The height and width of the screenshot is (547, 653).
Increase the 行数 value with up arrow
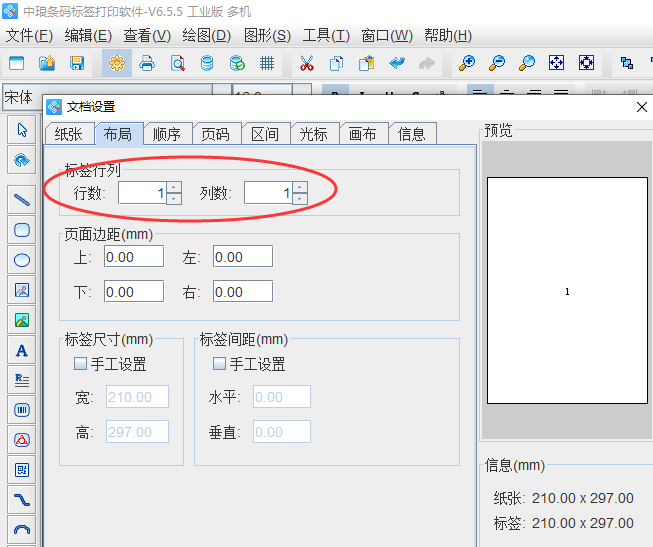[x=174, y=187]
